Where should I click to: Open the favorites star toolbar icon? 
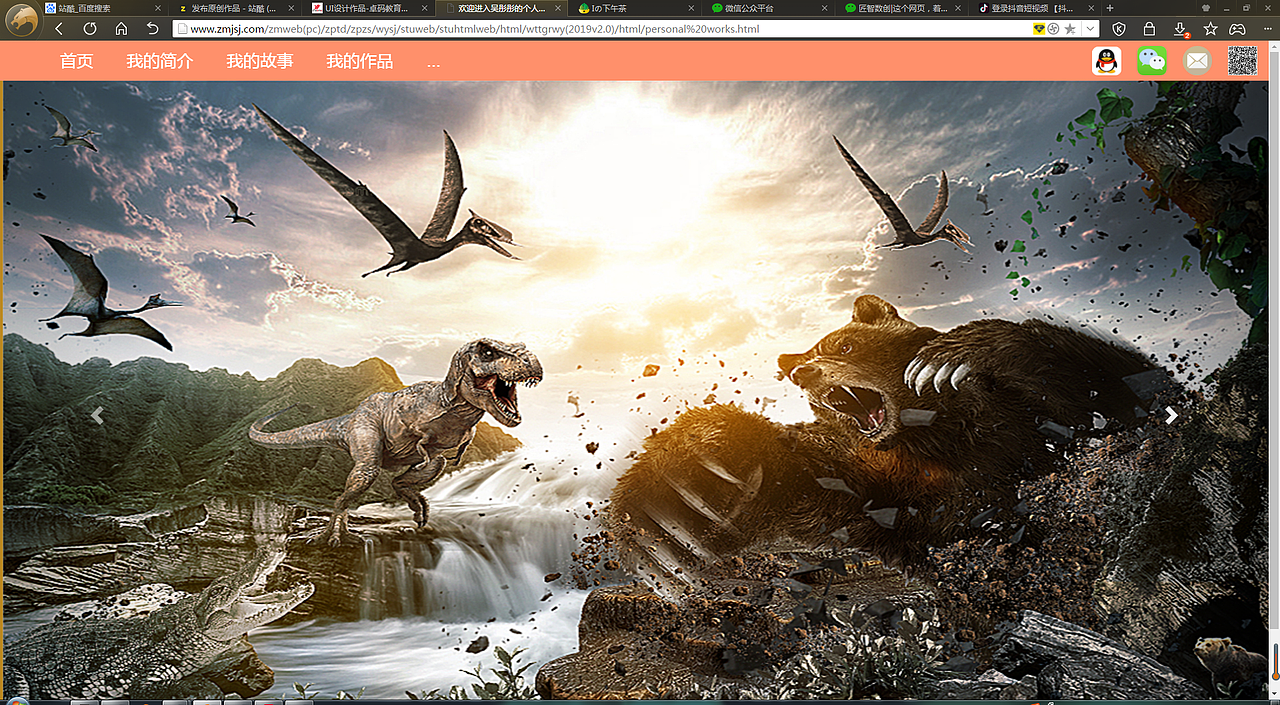click(1210, 29)
